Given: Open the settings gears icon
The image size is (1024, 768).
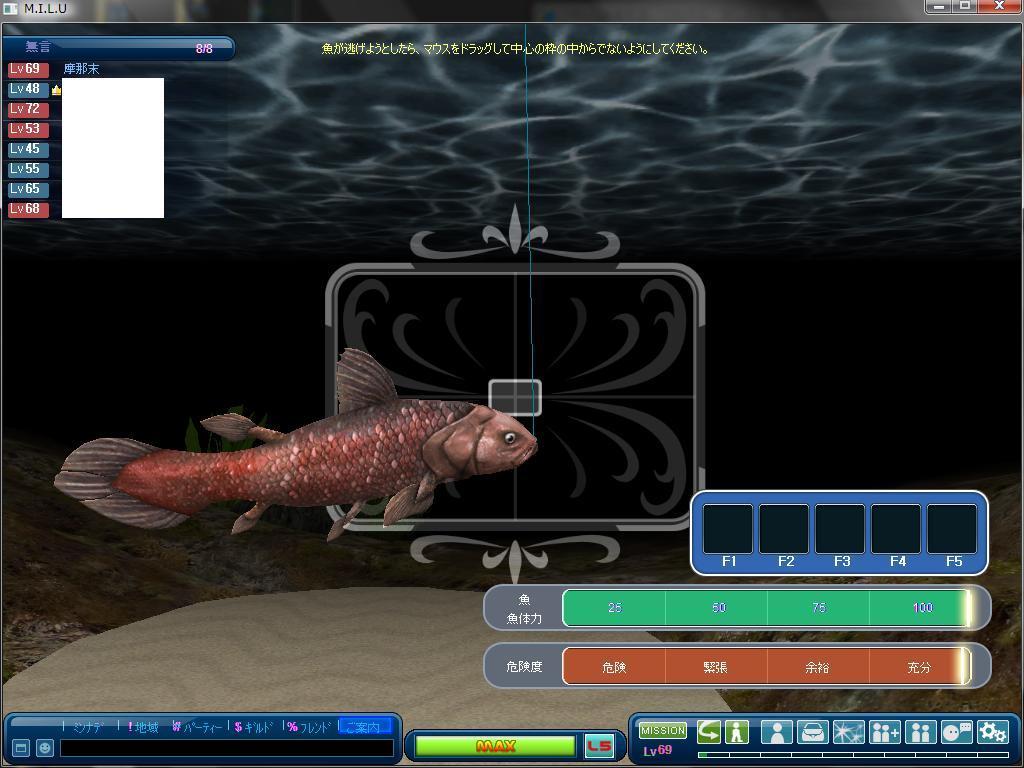Looking at the screenshot, I should coord(992,732).
